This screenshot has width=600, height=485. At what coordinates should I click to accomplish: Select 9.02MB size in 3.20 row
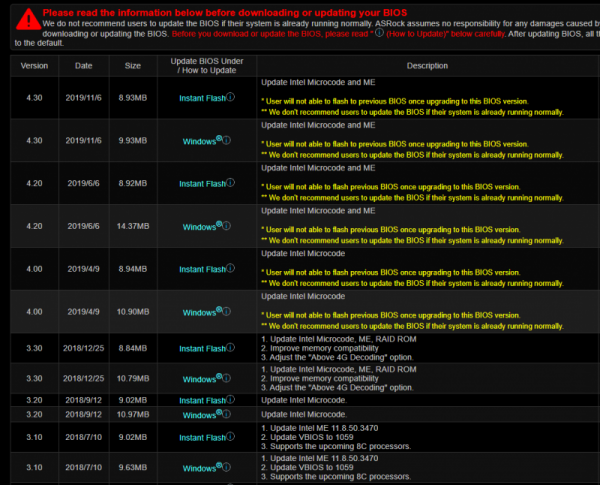(133, 400)
